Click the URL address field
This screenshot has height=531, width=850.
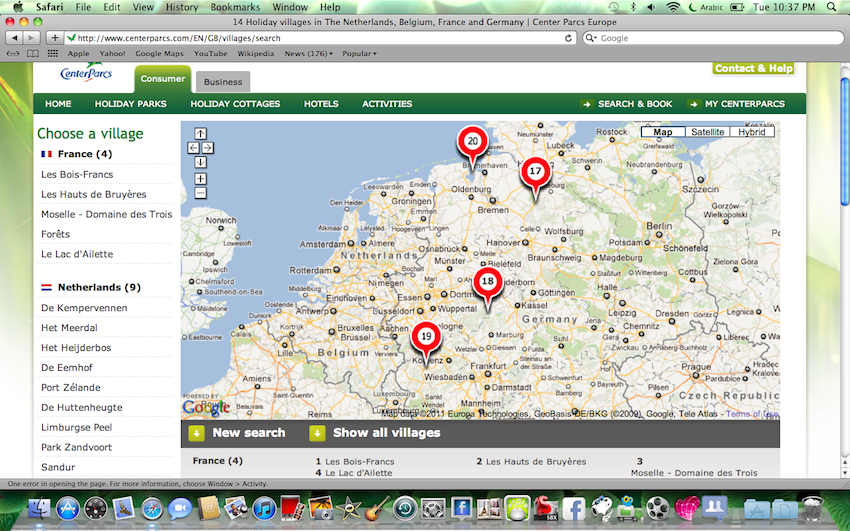click(x=319, y=38)
